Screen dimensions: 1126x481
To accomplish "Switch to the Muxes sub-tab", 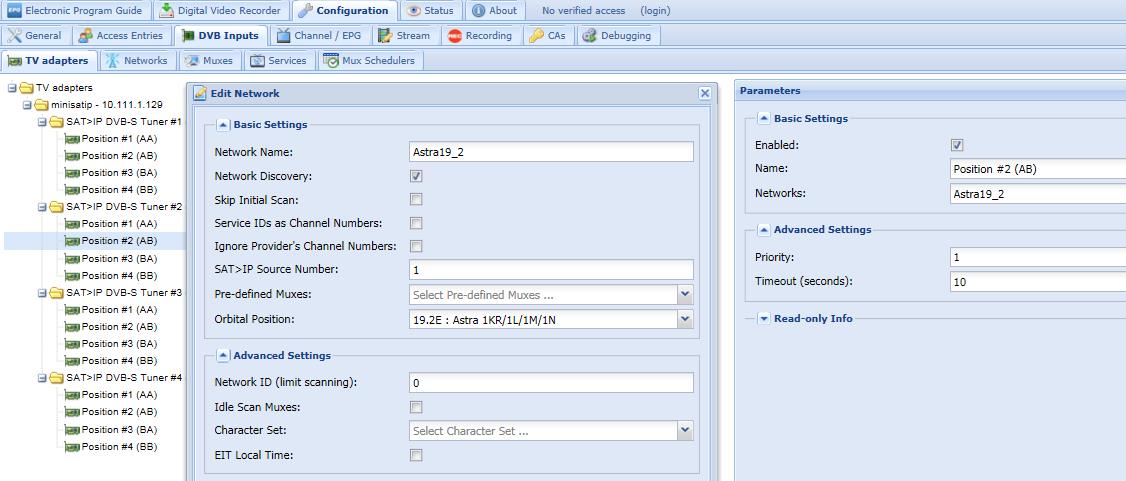I will [x=210, y=60].
